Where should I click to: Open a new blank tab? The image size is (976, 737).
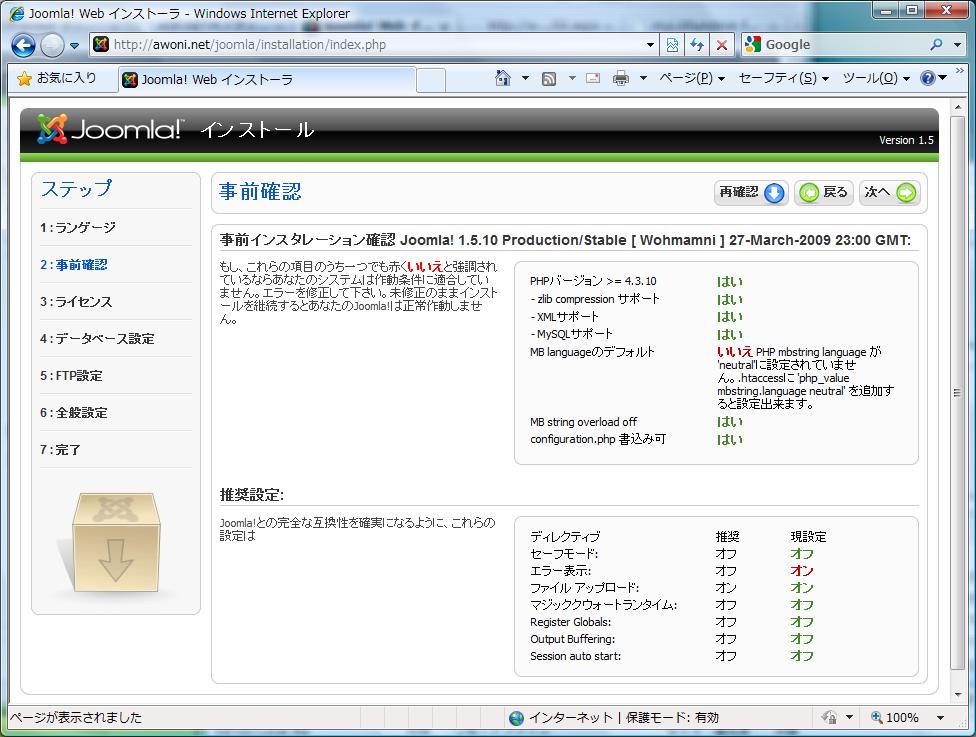point(431,80)
